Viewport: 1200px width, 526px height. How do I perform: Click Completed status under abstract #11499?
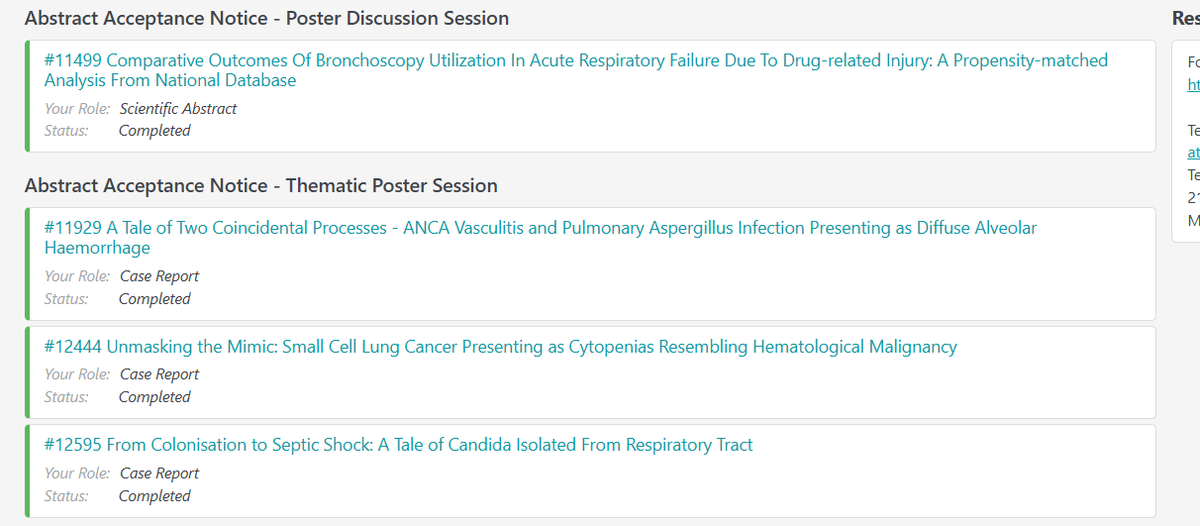154,131
